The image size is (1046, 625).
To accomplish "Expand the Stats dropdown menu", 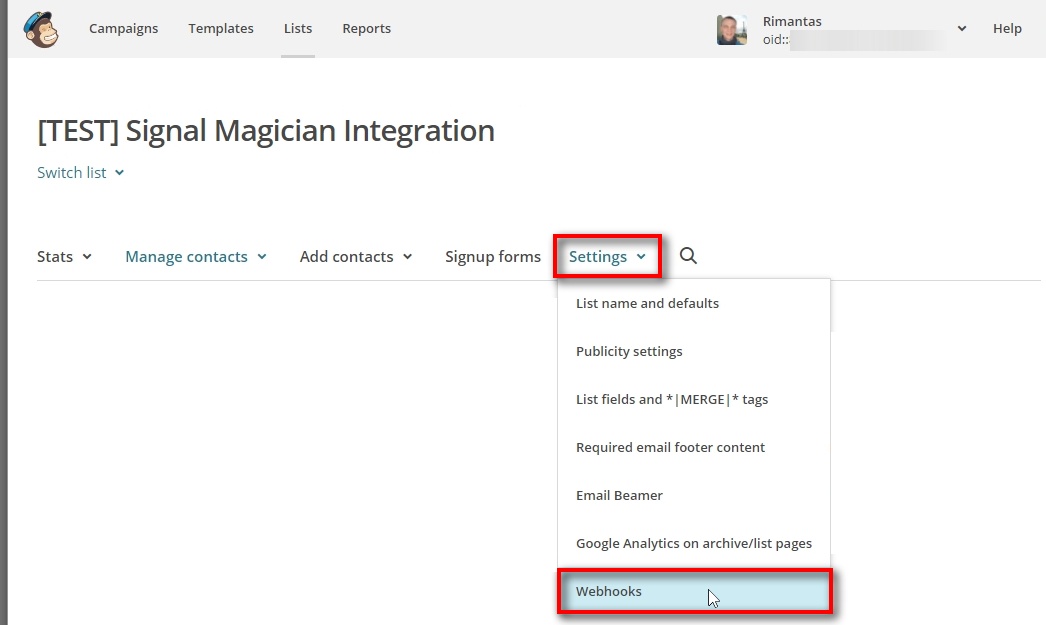I will pos(64,257).
